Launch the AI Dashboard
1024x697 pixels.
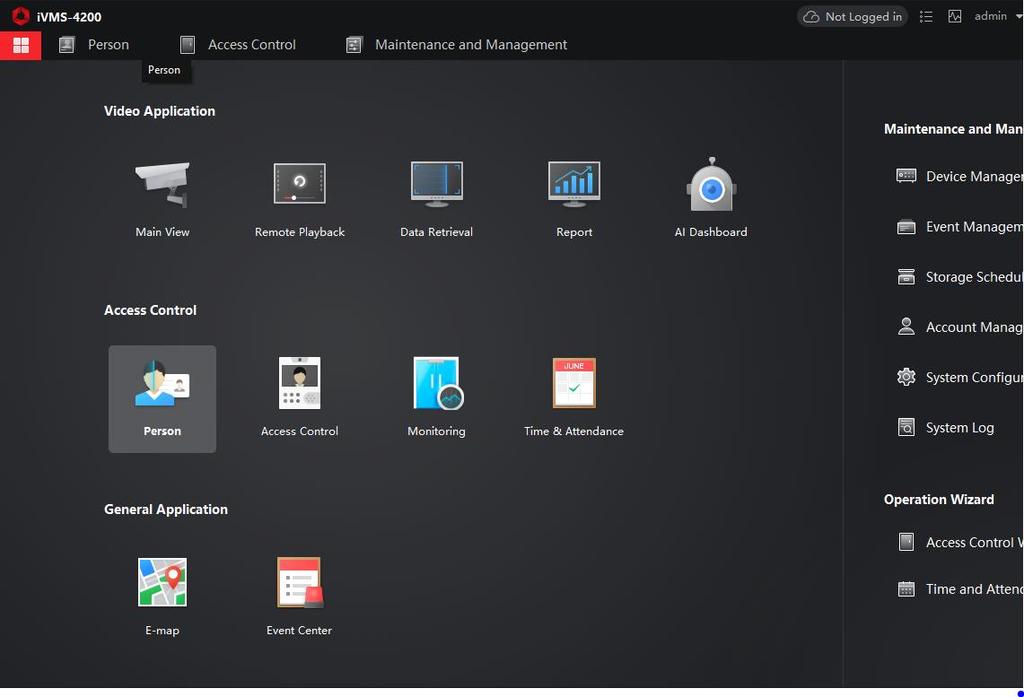pos(711,185)
